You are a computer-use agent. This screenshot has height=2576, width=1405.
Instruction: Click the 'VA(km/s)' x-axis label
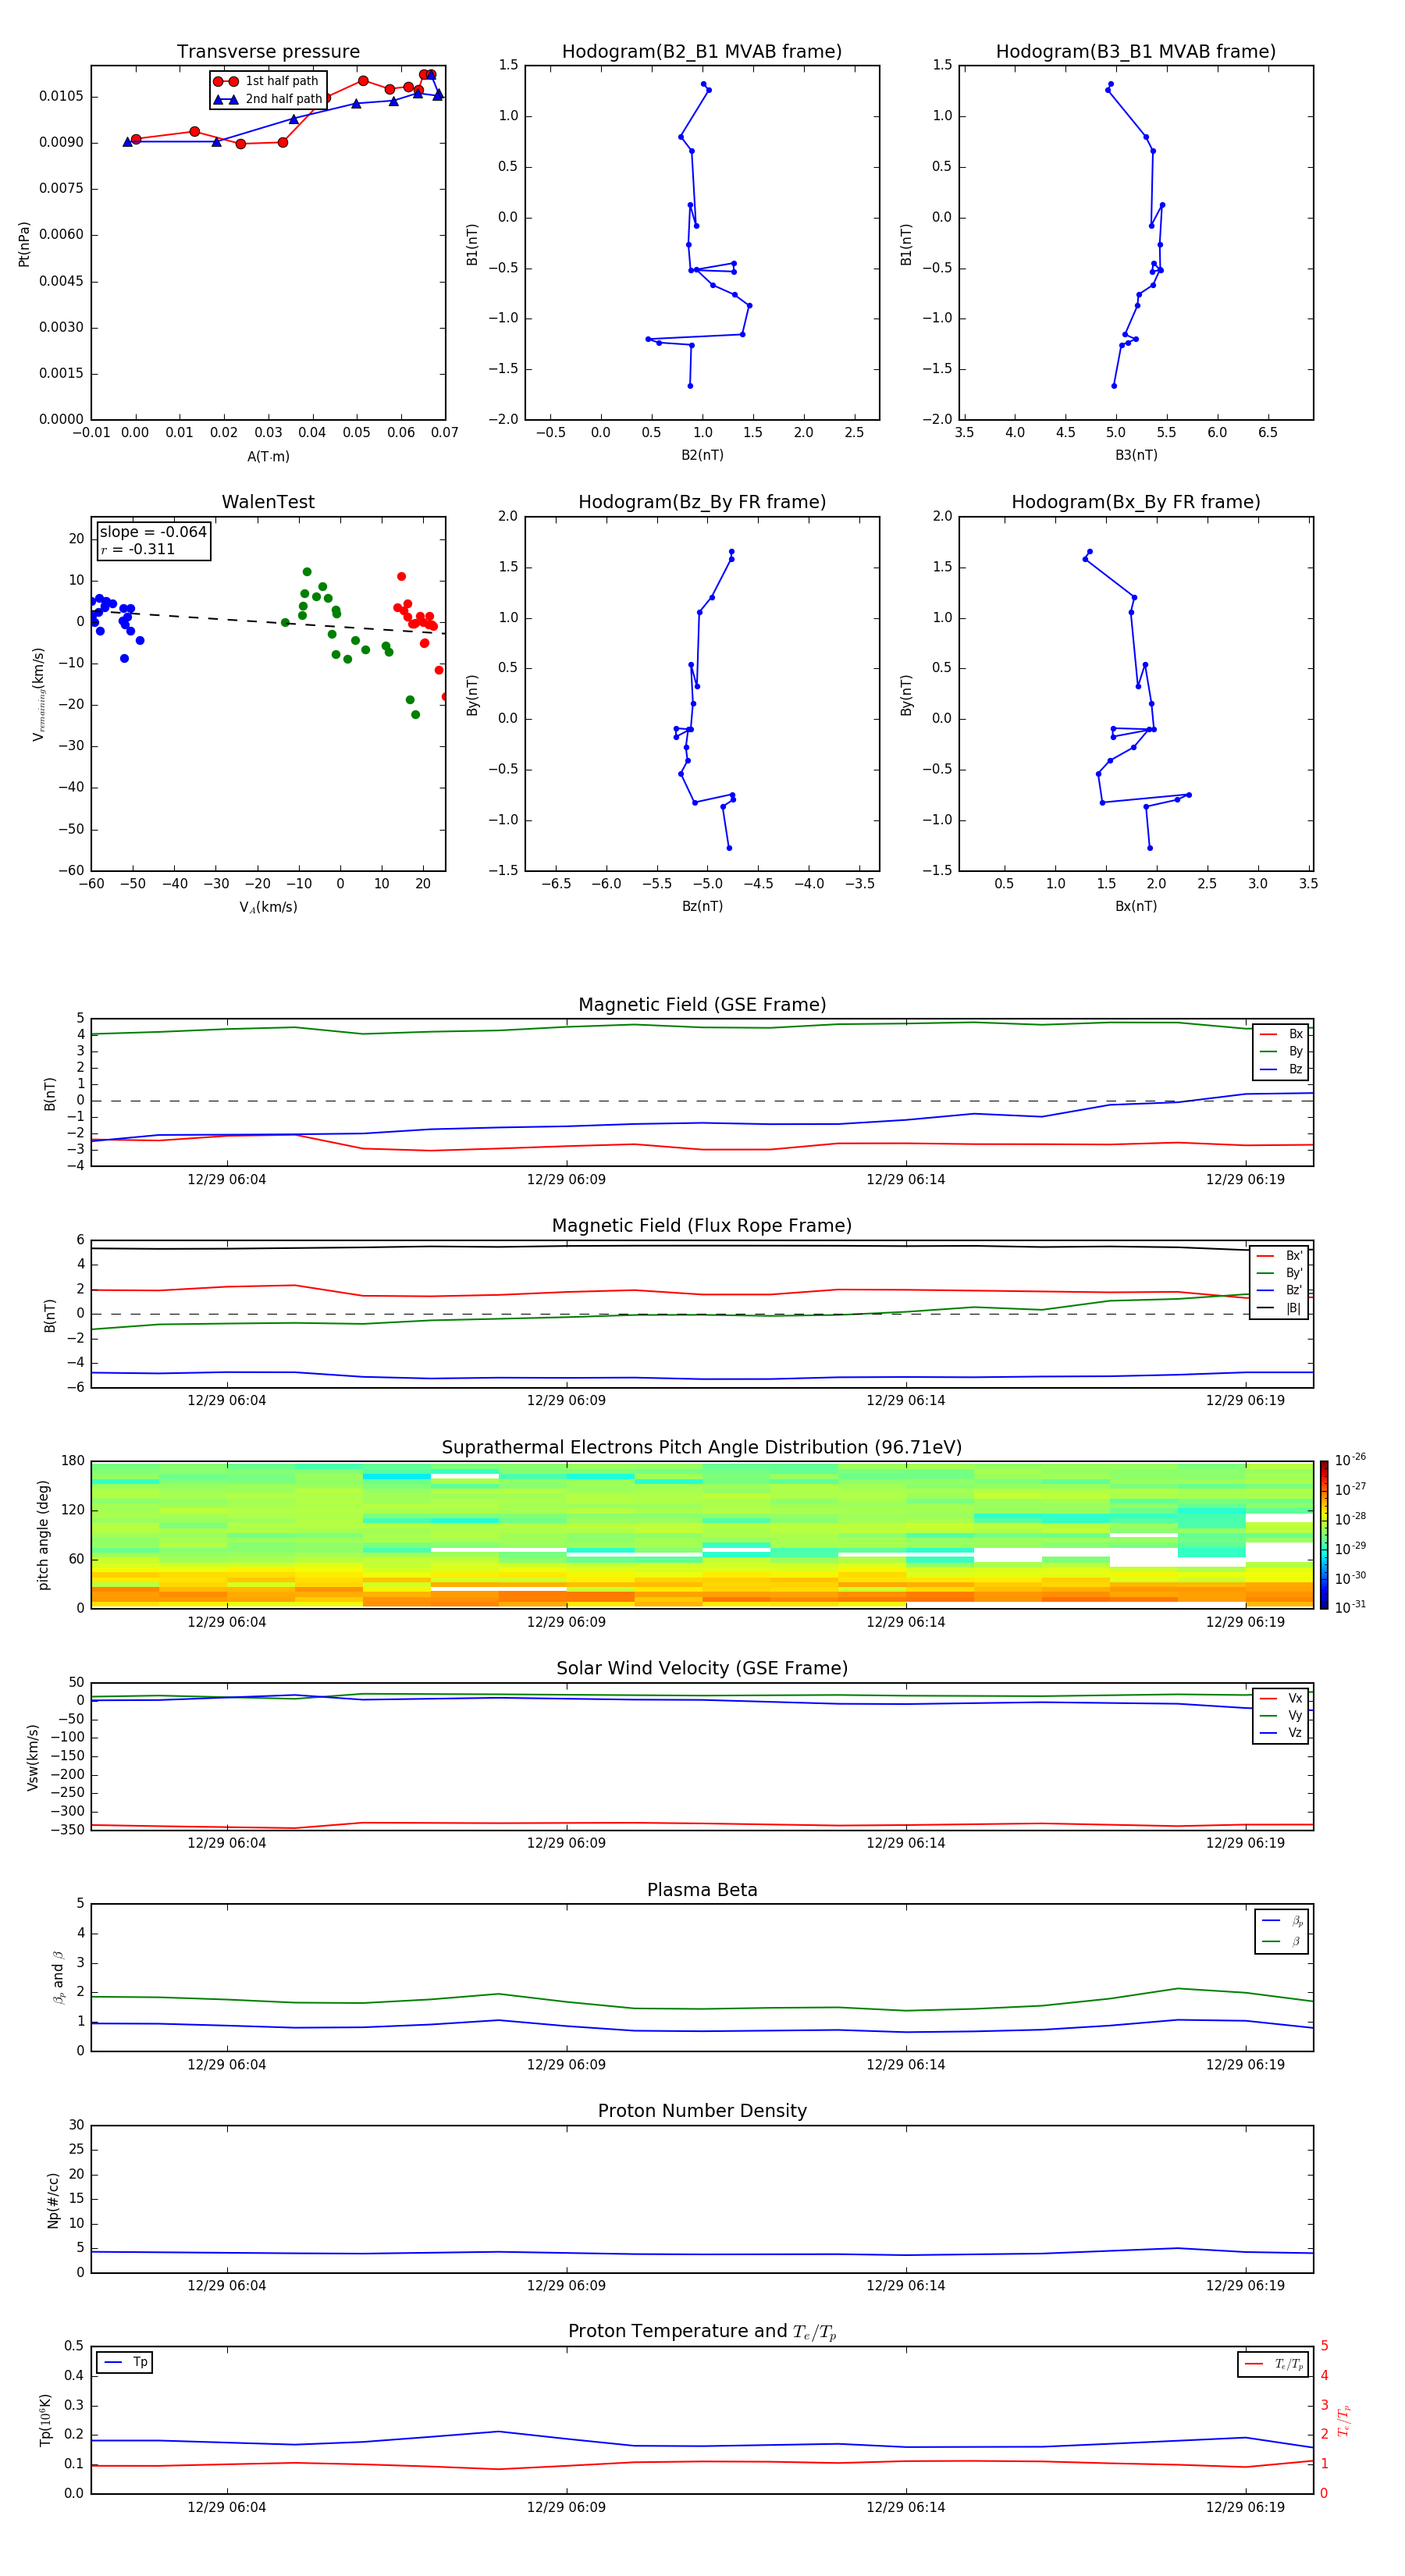coord(268,908)
